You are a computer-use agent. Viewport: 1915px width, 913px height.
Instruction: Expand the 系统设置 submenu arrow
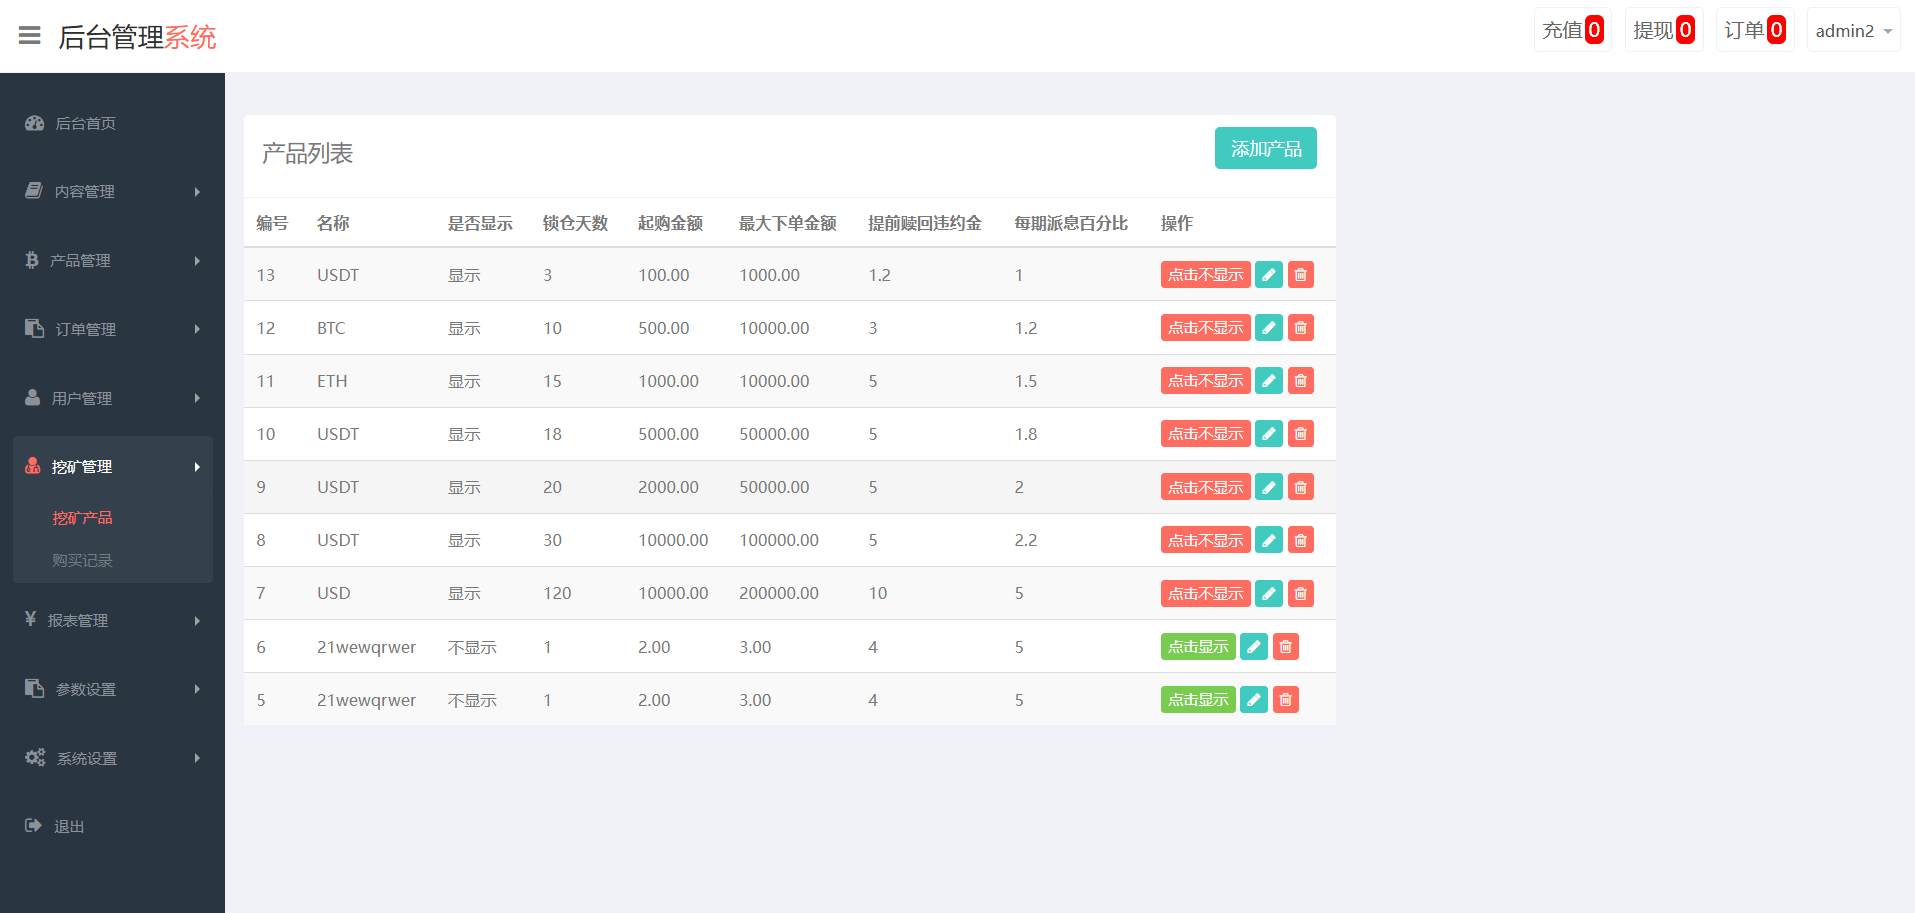click(x=197, y=757)
